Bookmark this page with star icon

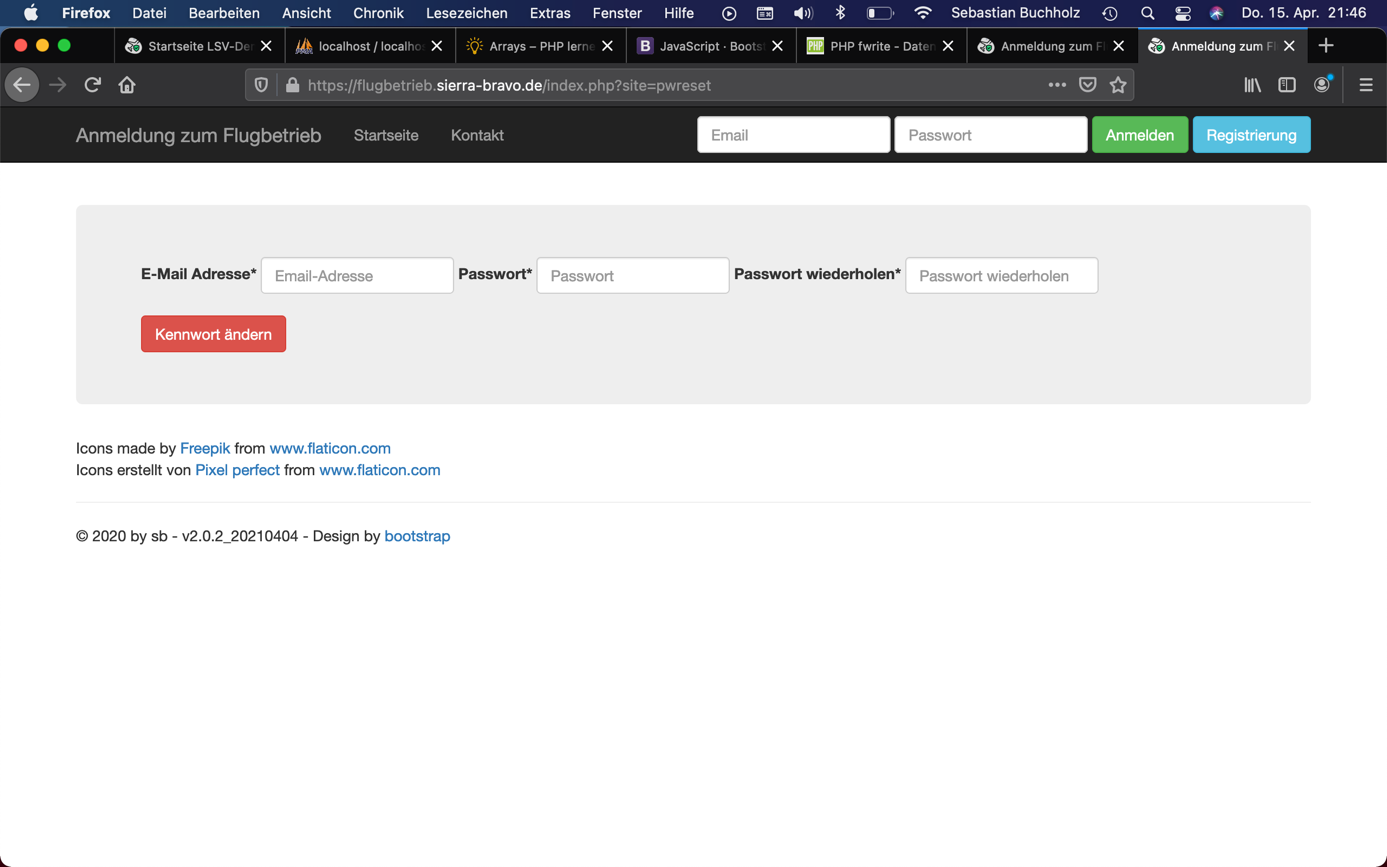1118,85
